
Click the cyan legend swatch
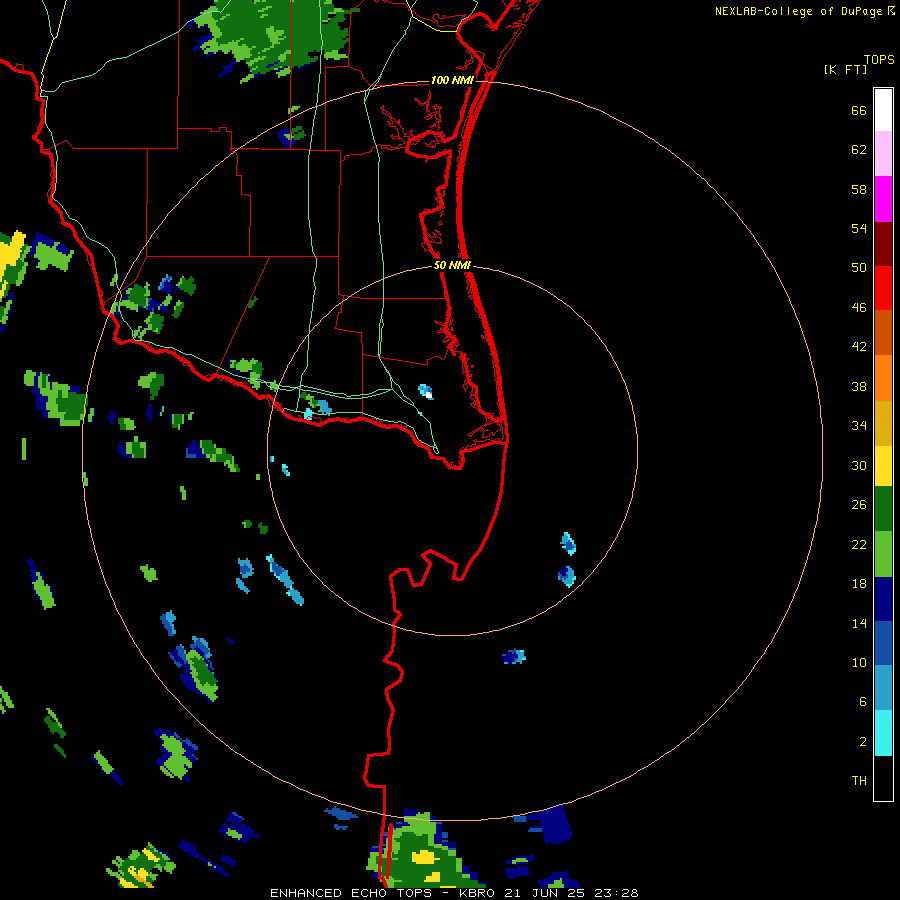(883, 733)
